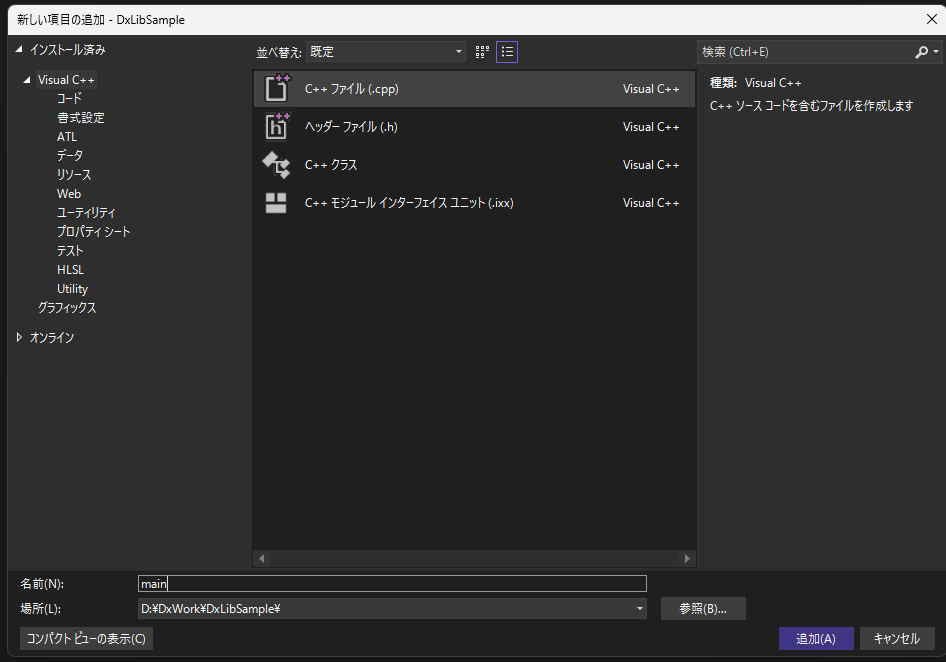
Task: Click the template list horizontal scrollbar track
Action: click(474, 559)
